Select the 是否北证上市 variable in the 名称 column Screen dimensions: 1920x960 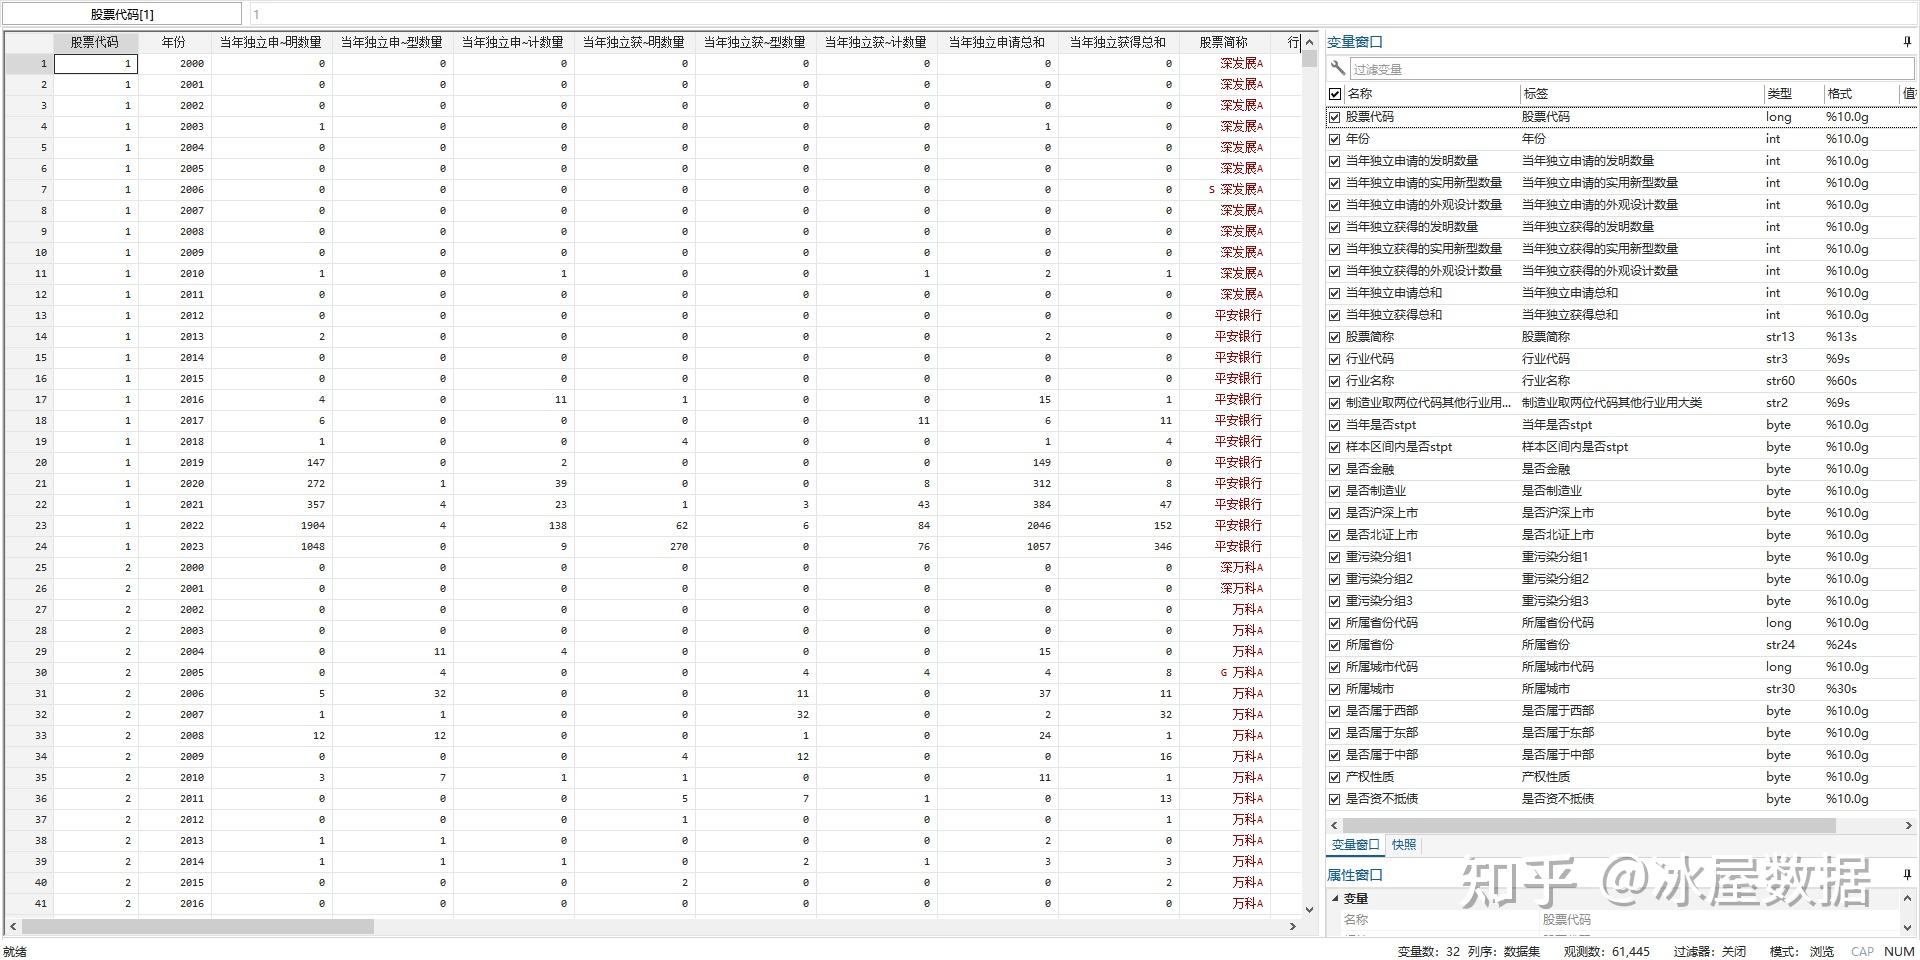click(1382, 535)
